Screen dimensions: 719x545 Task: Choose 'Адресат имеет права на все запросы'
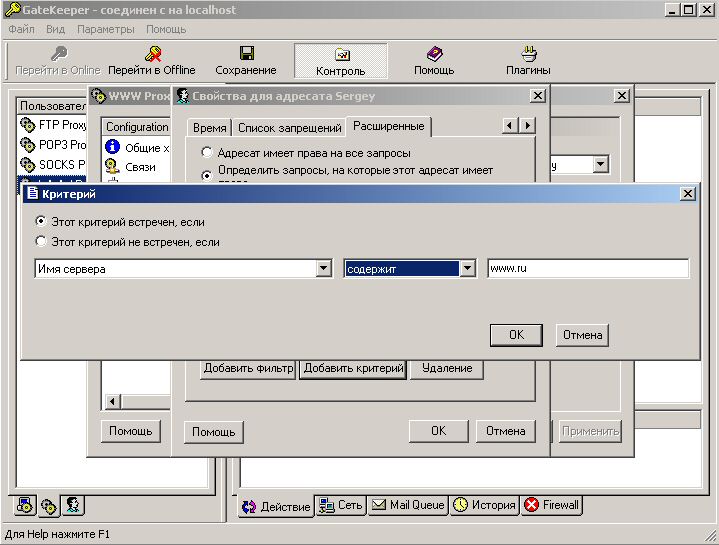(207, 152)
